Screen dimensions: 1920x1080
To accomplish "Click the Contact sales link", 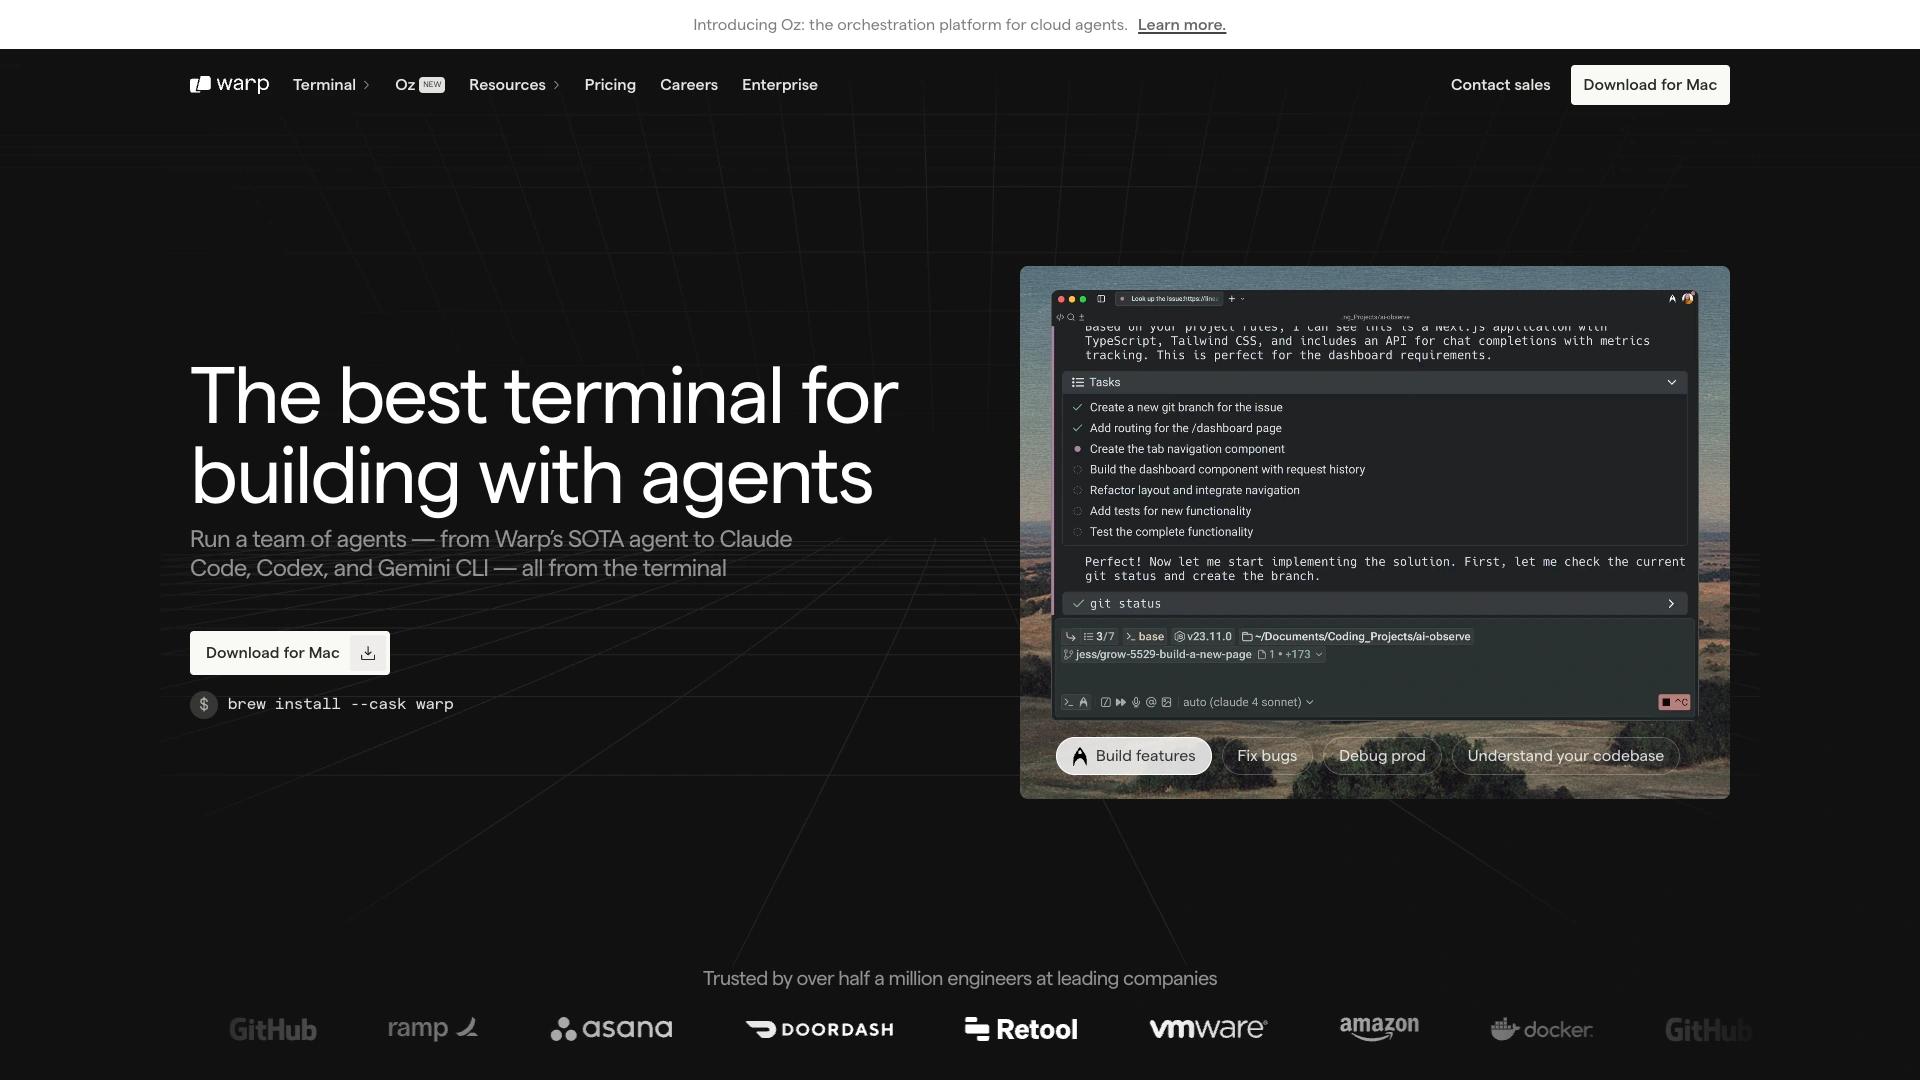I will (x=1500, y=85).
